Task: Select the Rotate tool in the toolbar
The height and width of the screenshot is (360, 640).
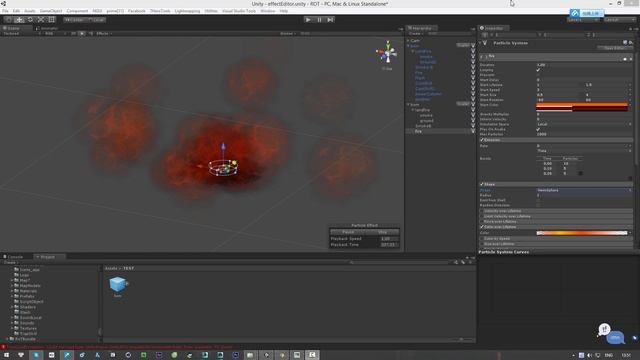Action: coord(30,20)
